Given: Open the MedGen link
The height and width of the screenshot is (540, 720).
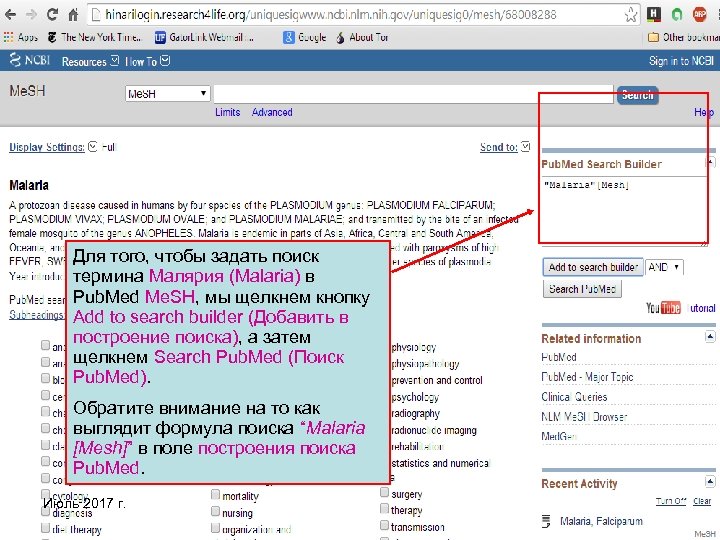Looking at the screenshot, I should pyautogui.click(x=559, y=436).
